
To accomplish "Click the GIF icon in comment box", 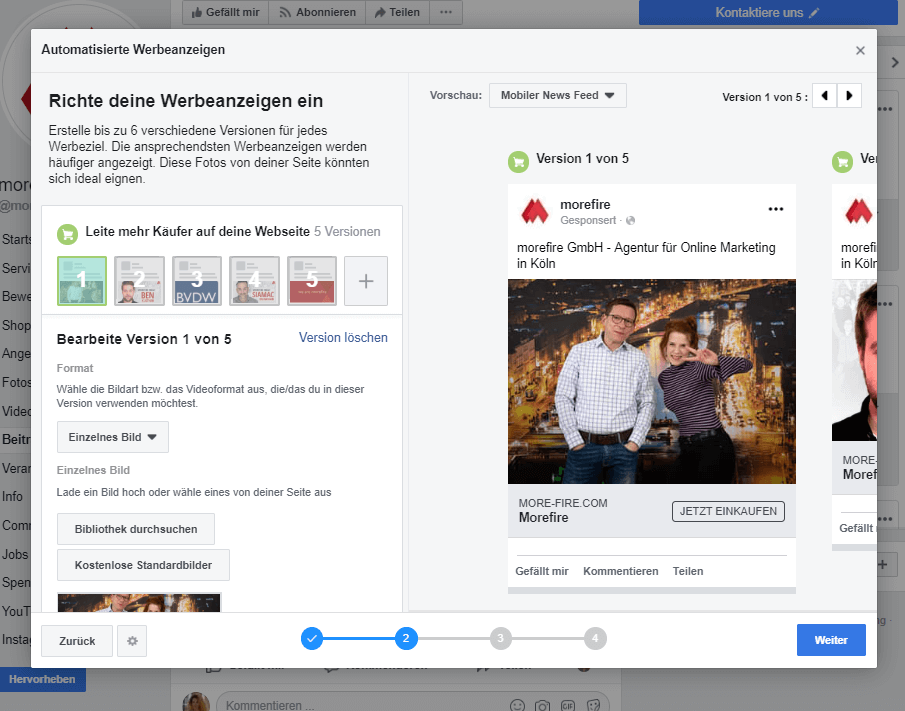I will (568, 706).
